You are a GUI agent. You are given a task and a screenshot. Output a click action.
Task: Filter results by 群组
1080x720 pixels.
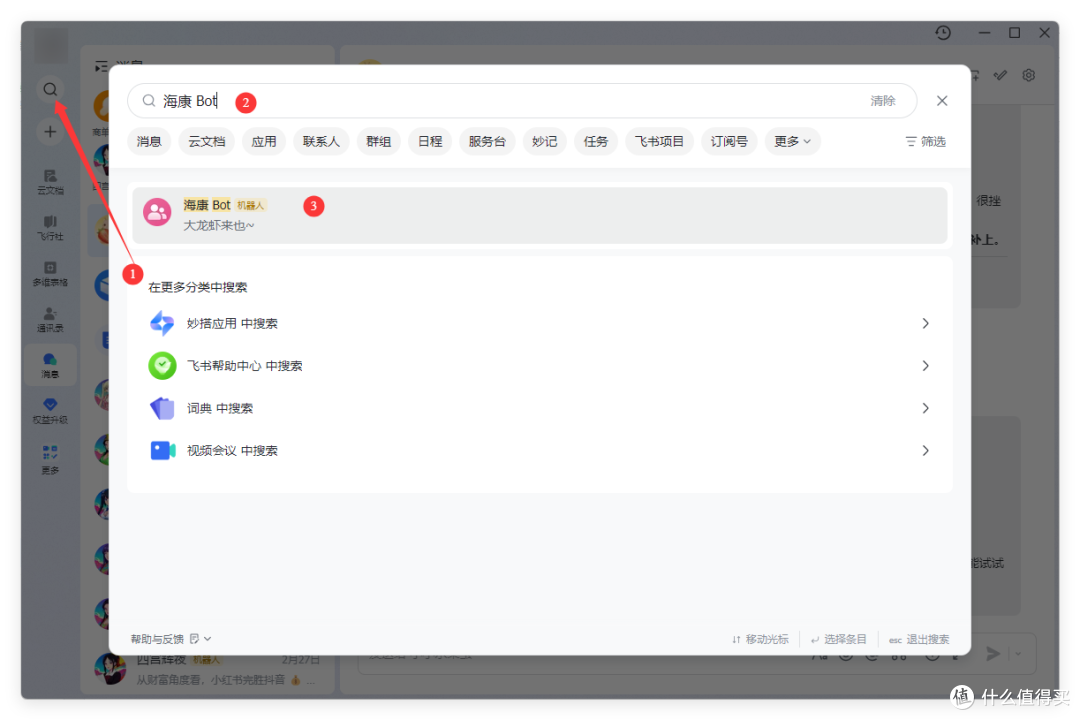click(x=379, y=141)
